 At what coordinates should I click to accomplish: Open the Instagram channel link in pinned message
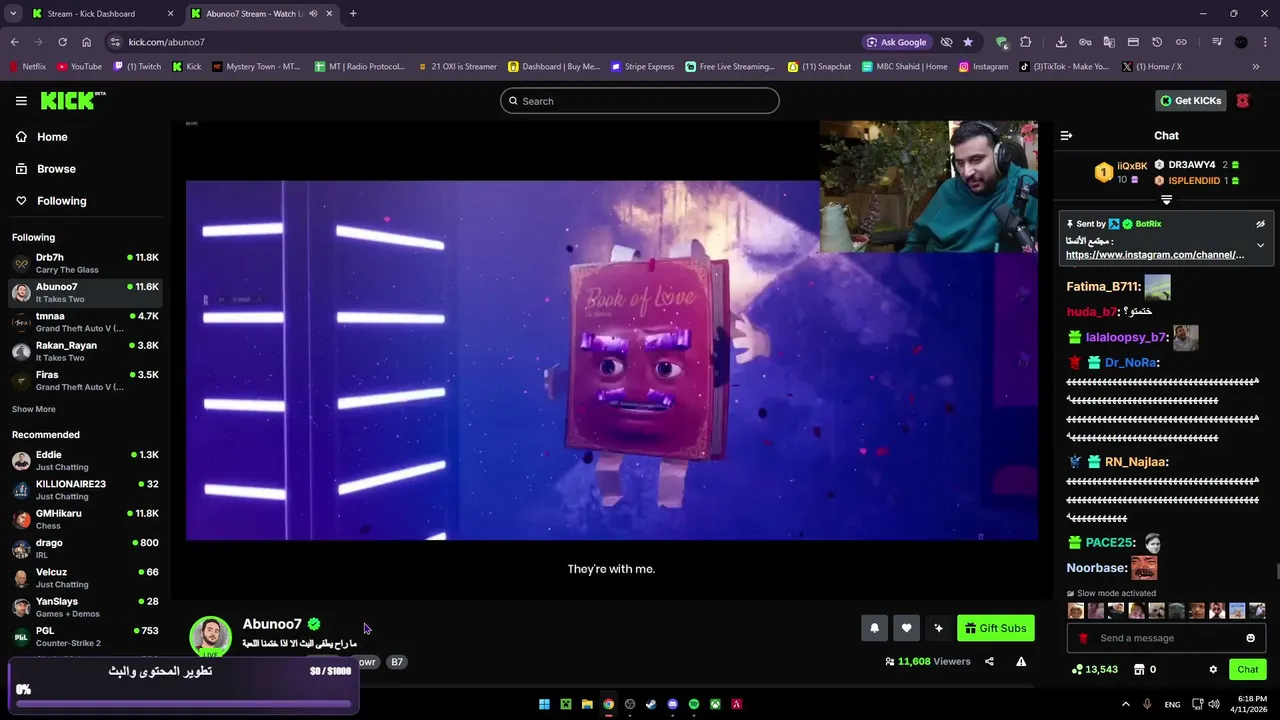[1155, 255]
